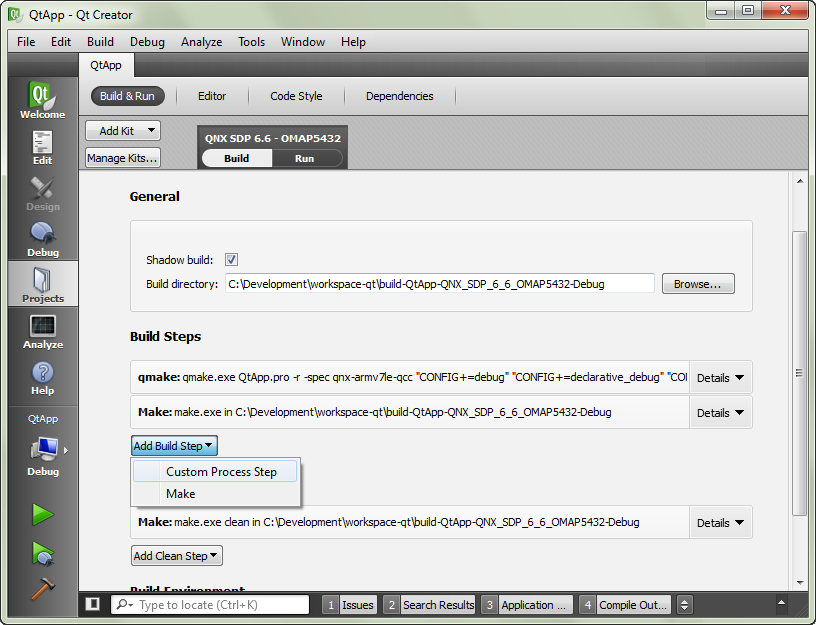The width and height of the screenshot is (816, 625).
Task: Click the Start Debugging run icon
Action: tap(42, 552)
